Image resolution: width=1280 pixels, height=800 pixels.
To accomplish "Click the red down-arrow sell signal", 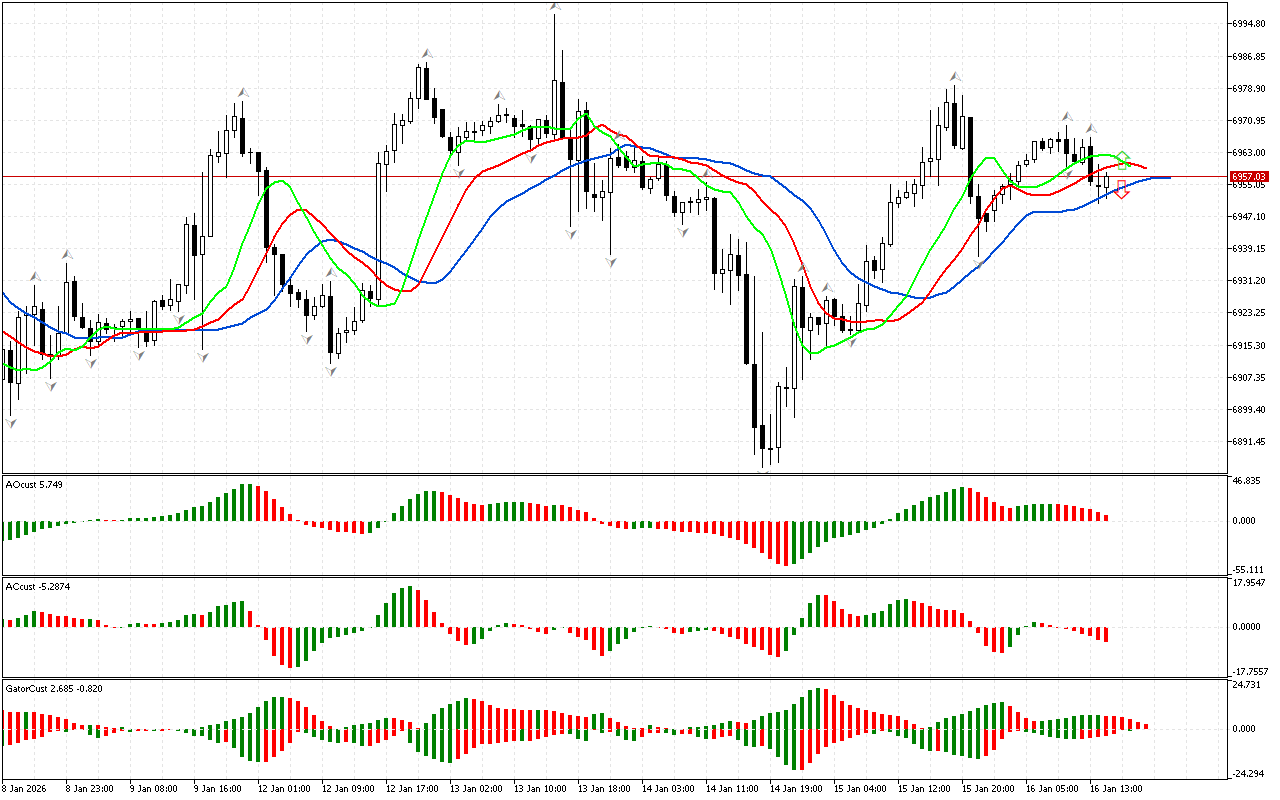I will coord(1122,190).
